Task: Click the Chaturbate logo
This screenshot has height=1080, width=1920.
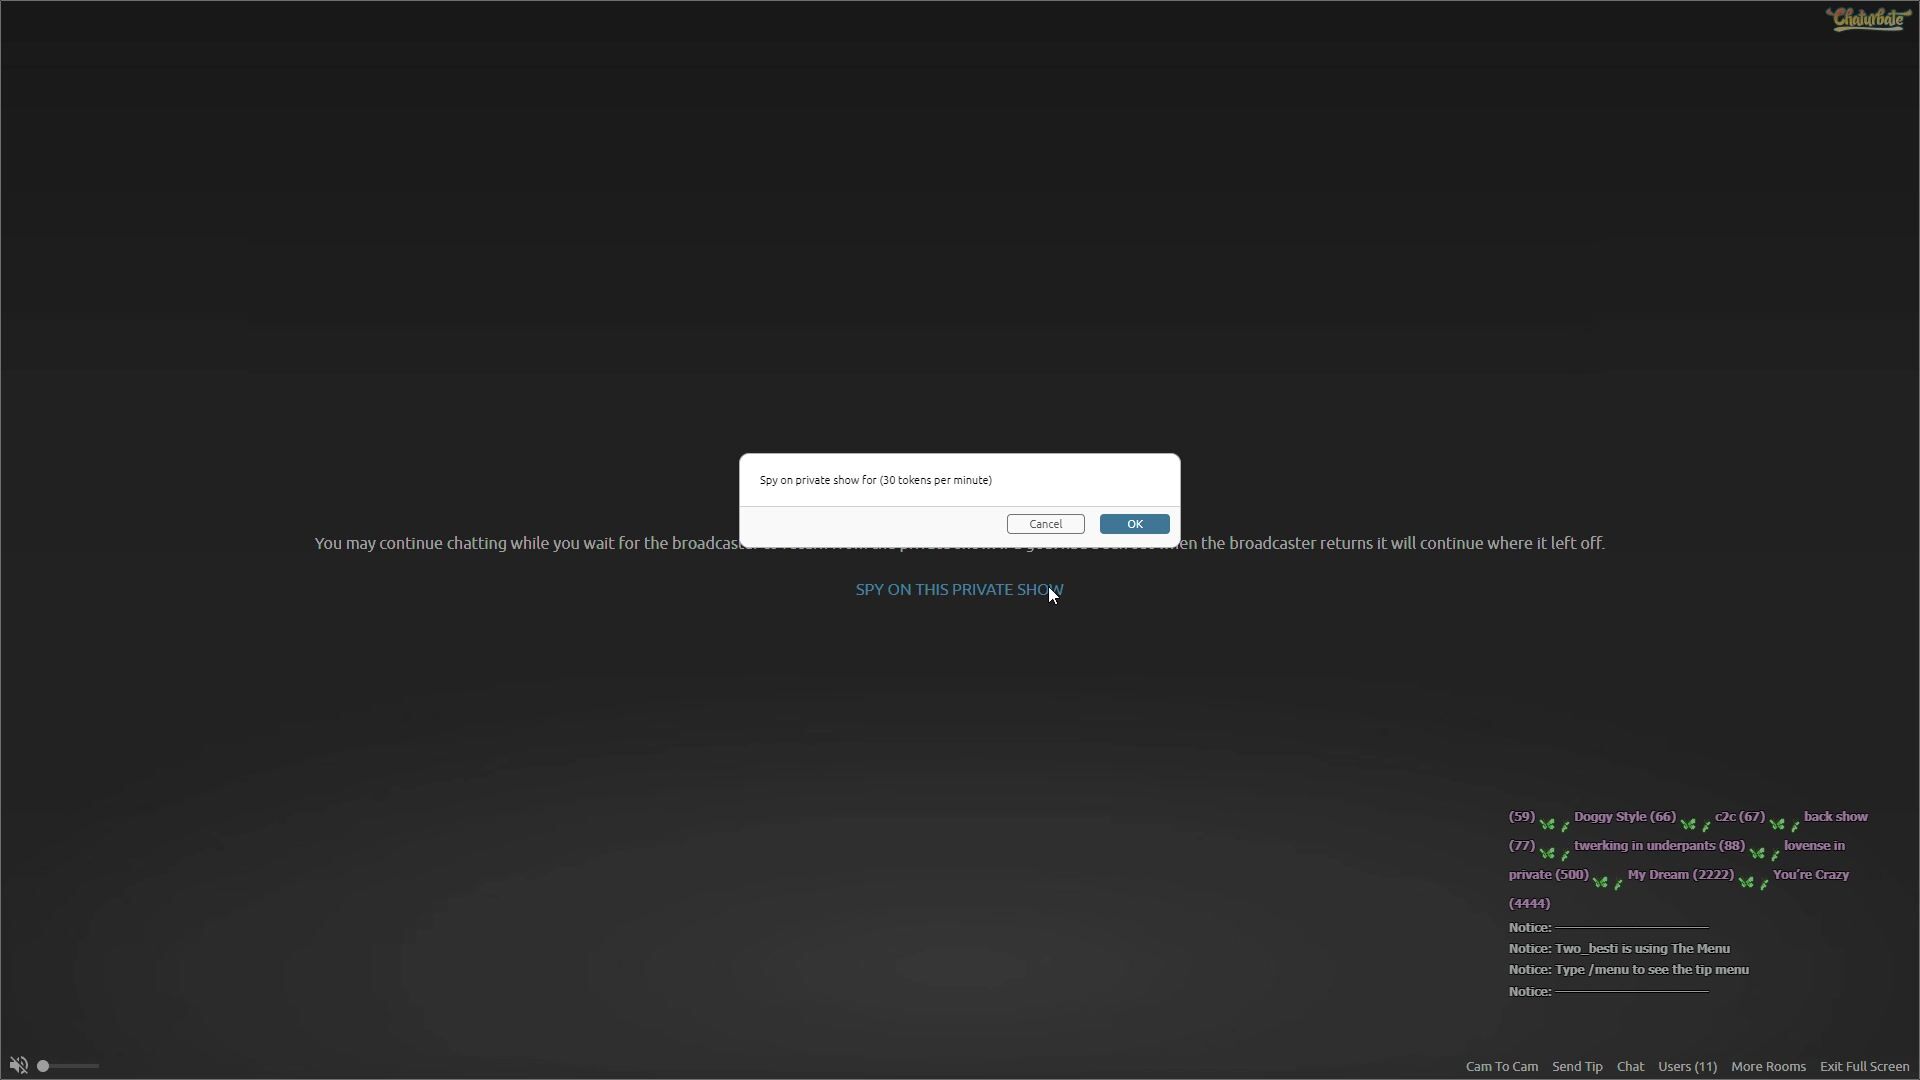Action: (x=1867, y=19)
